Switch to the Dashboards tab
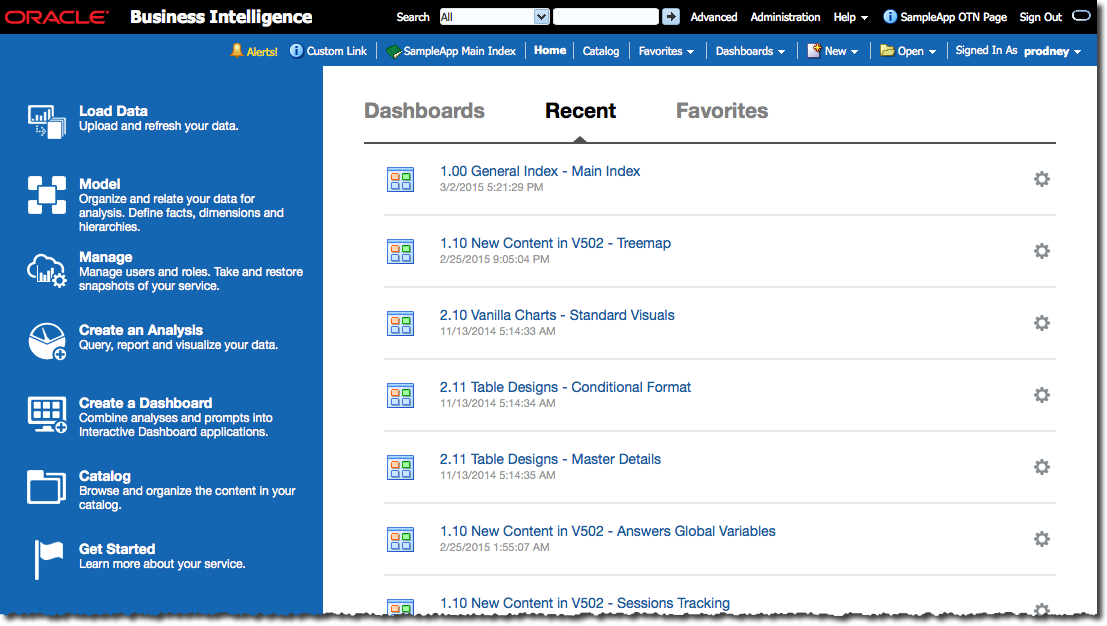Screen dimensions: 1107x626 point(424,111)
